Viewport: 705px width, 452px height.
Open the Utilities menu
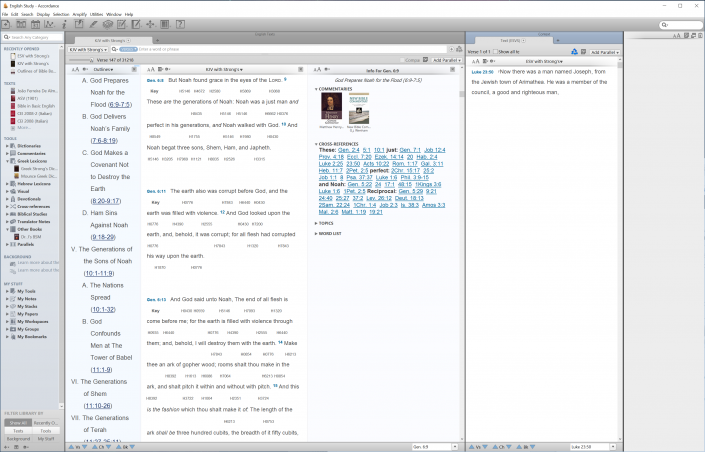click(96, 14)
